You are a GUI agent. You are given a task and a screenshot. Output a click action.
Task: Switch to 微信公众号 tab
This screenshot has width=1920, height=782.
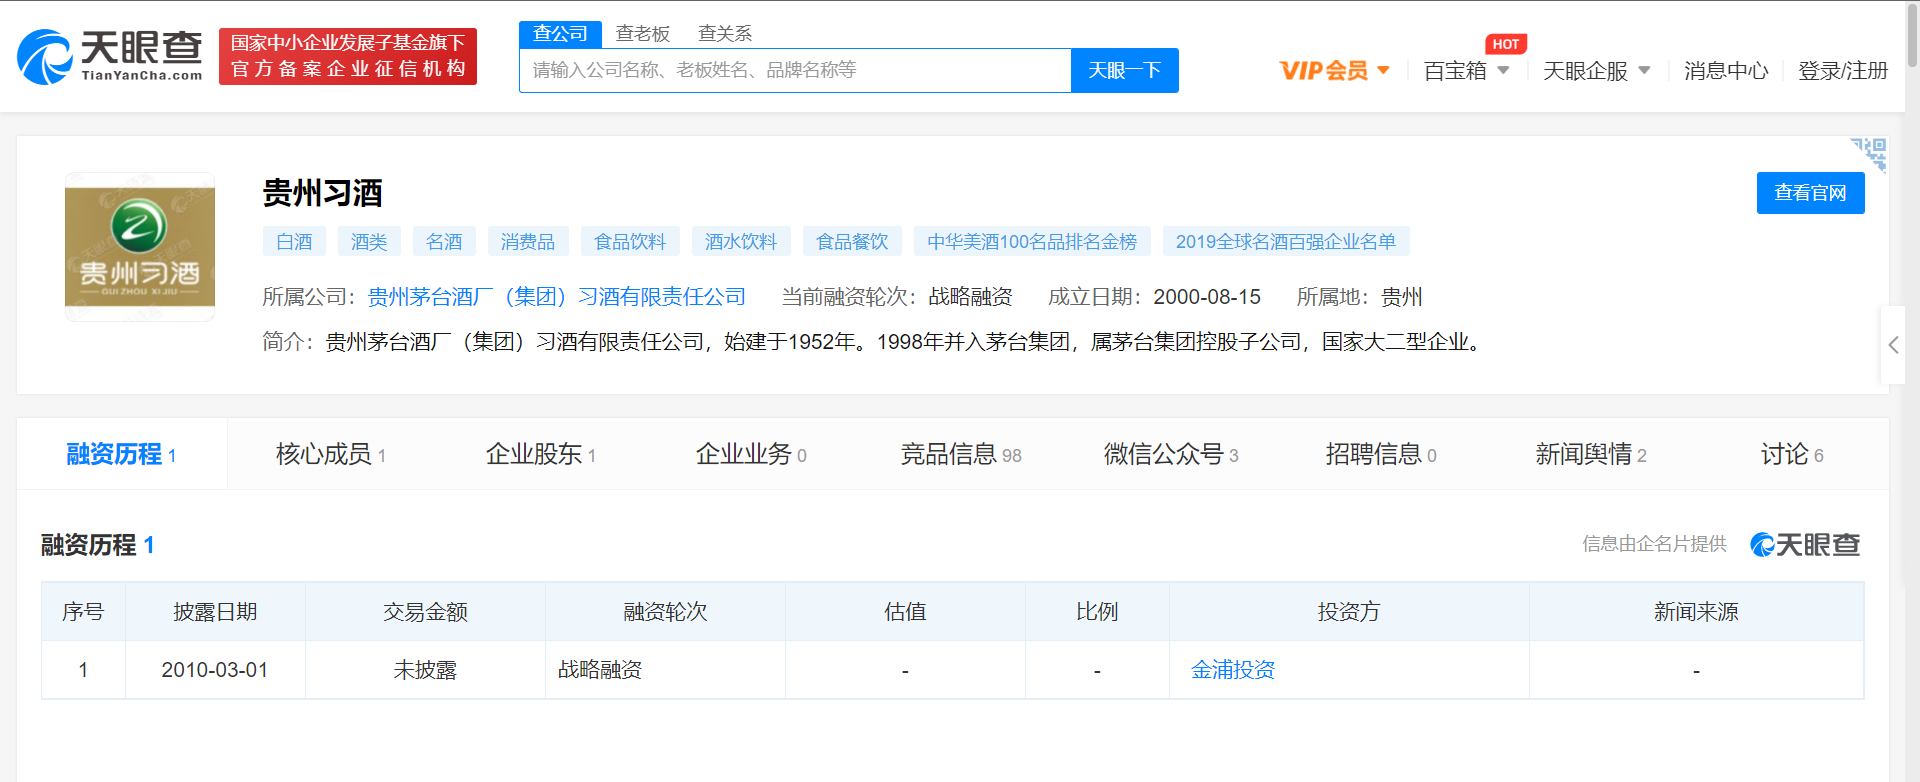pyautogui.click(x=1171, y=454)
